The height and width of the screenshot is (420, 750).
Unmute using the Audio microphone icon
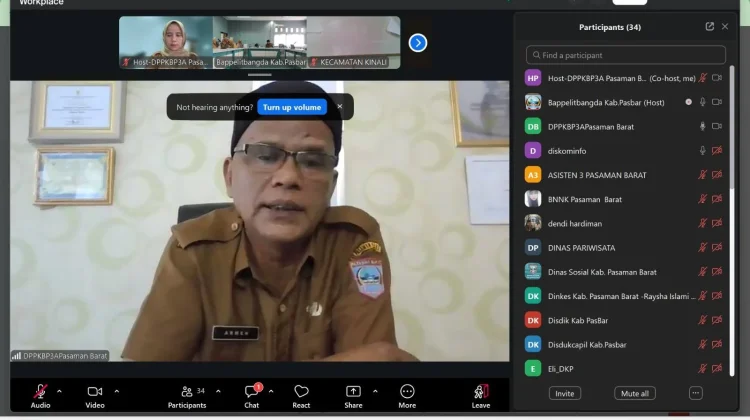tap(40, 392)
